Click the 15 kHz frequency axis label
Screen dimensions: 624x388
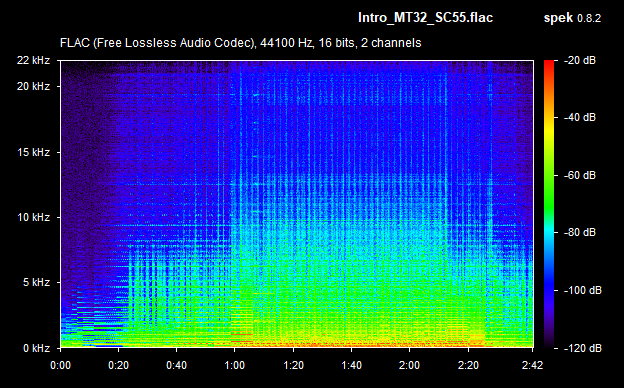33,152
